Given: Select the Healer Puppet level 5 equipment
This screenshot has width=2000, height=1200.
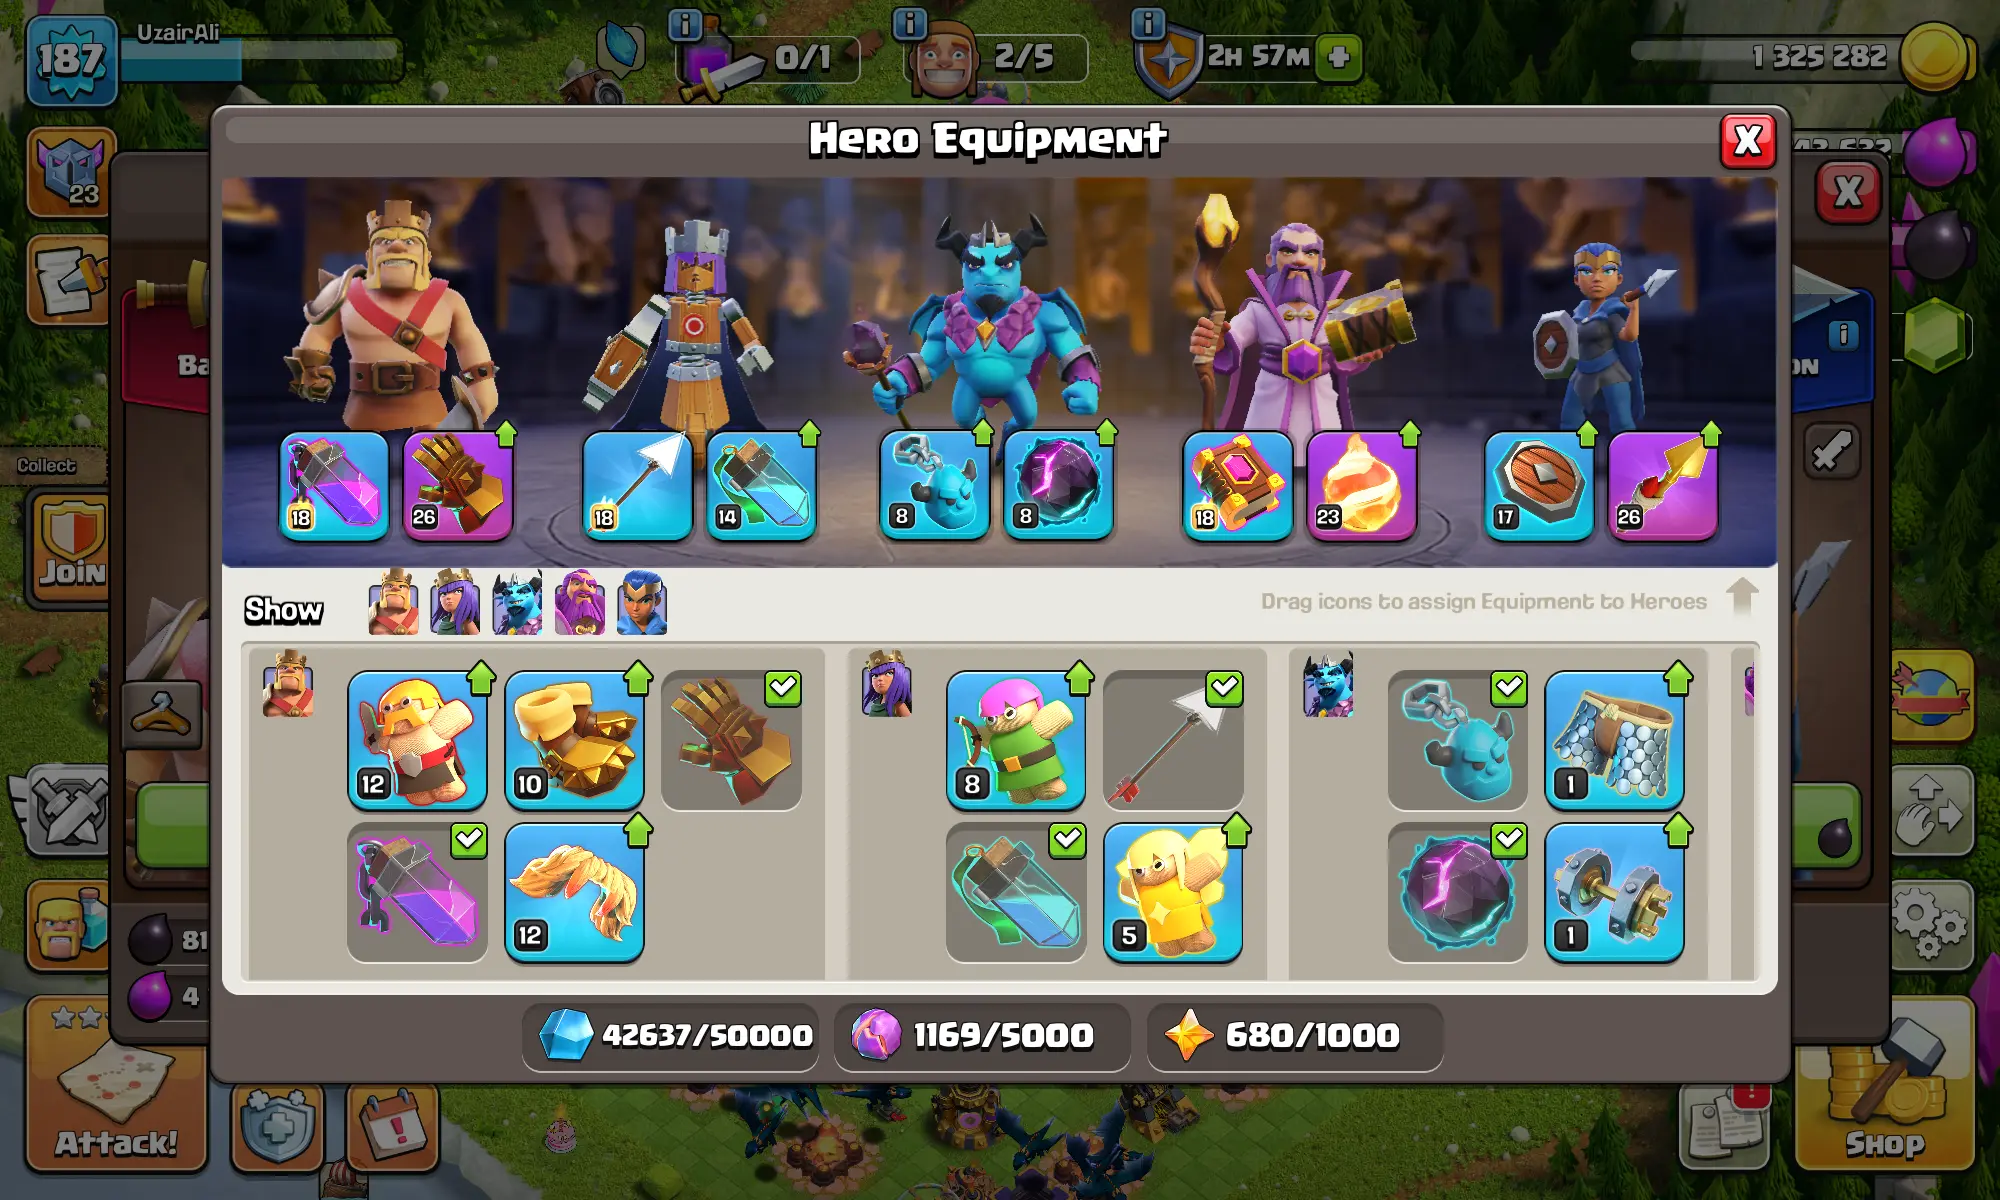Looking at the screenshot, I should tap(1173, 892).
